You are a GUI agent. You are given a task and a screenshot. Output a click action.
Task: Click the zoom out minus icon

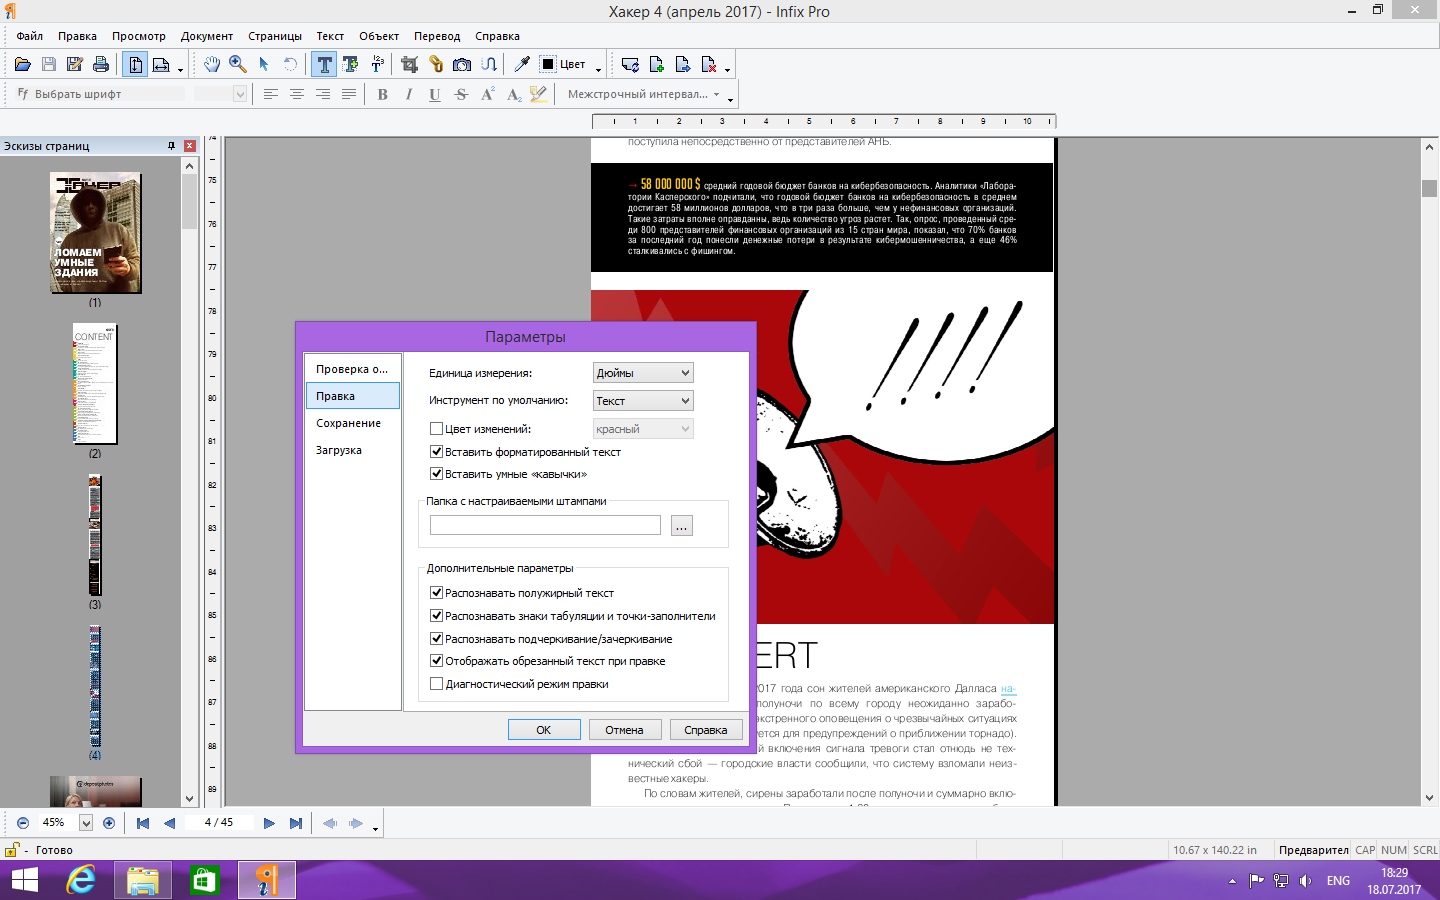click(x=23, y=823)
